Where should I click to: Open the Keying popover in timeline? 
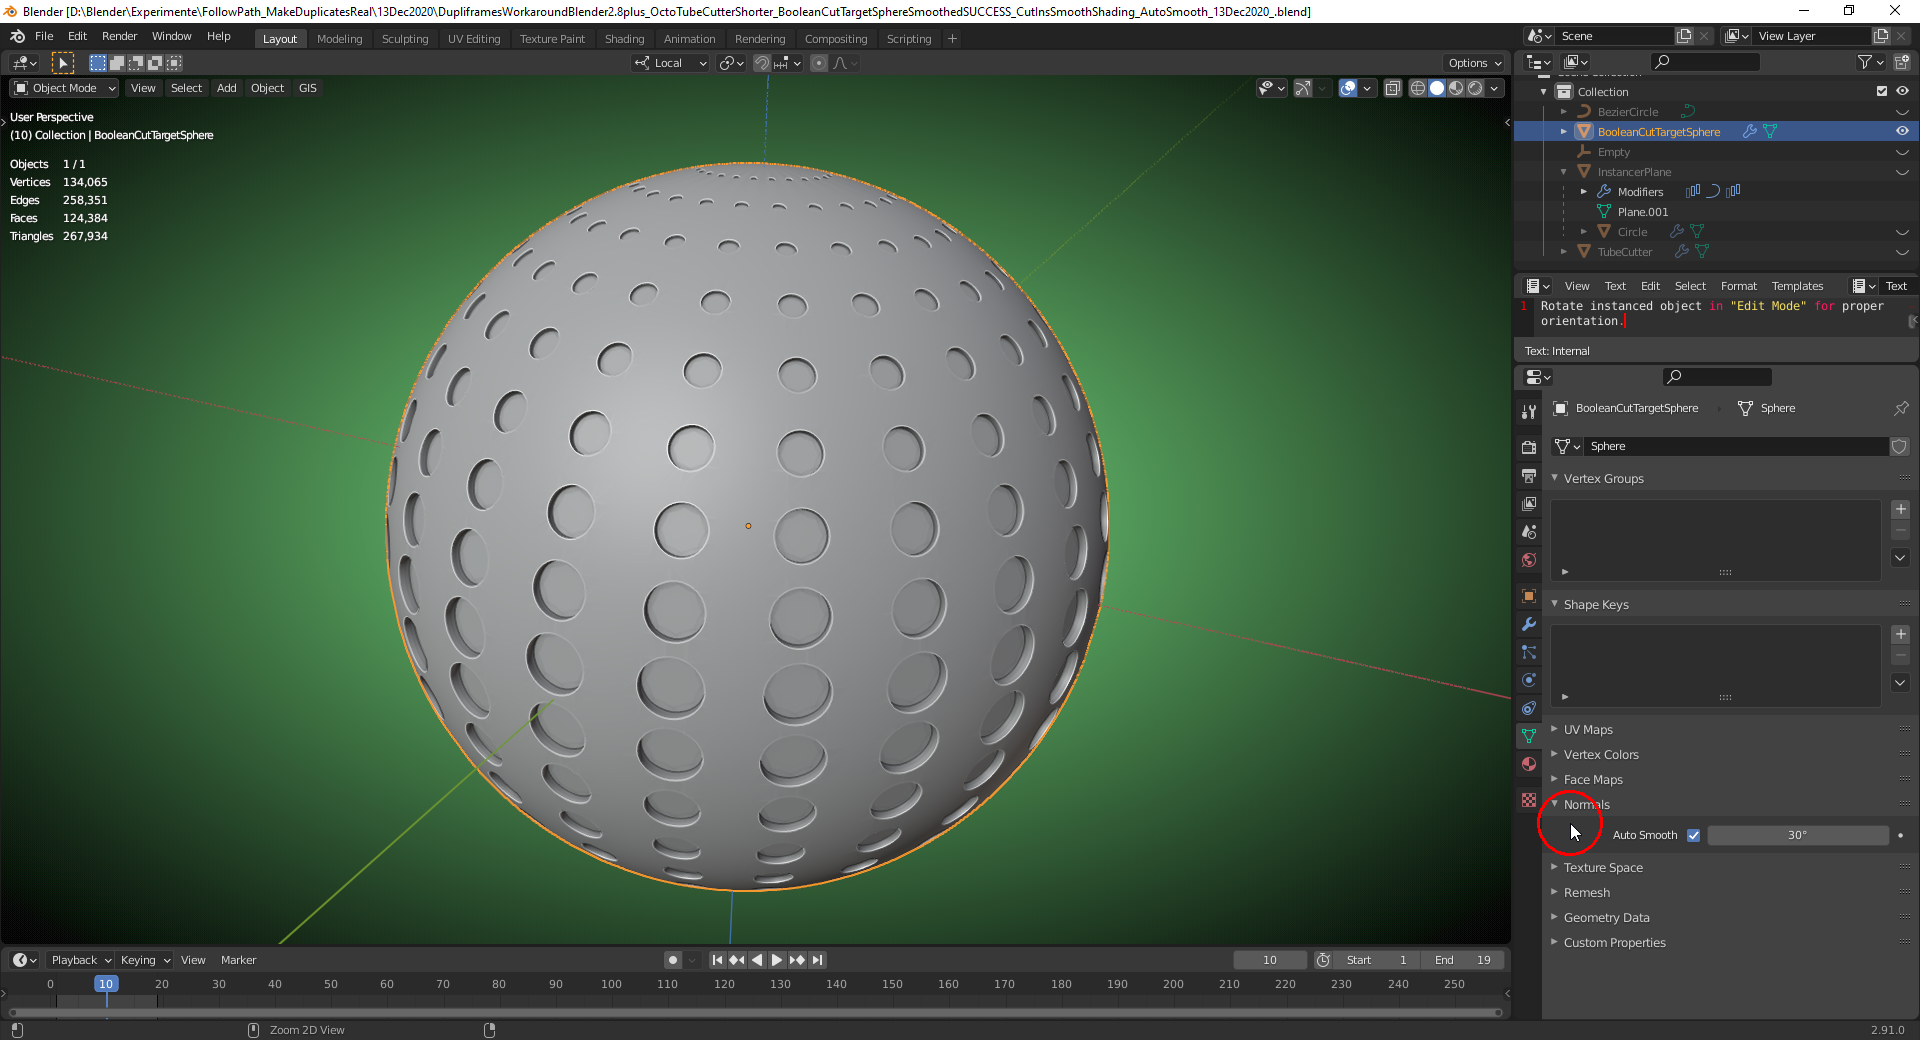[145, 960]
